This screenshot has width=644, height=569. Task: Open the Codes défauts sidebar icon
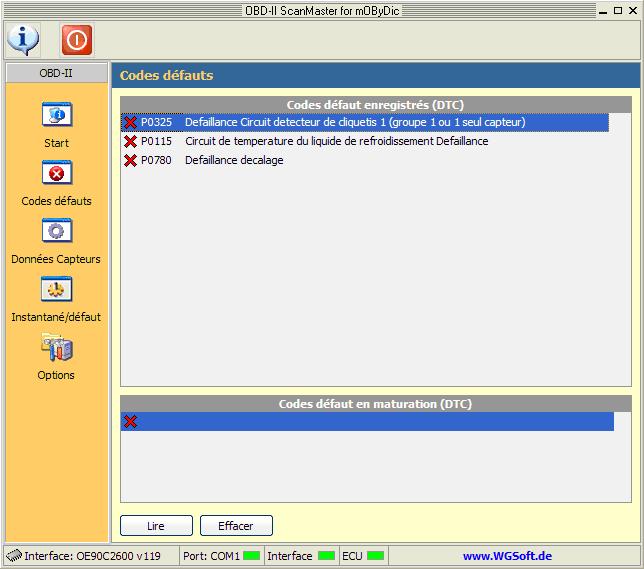56,173
